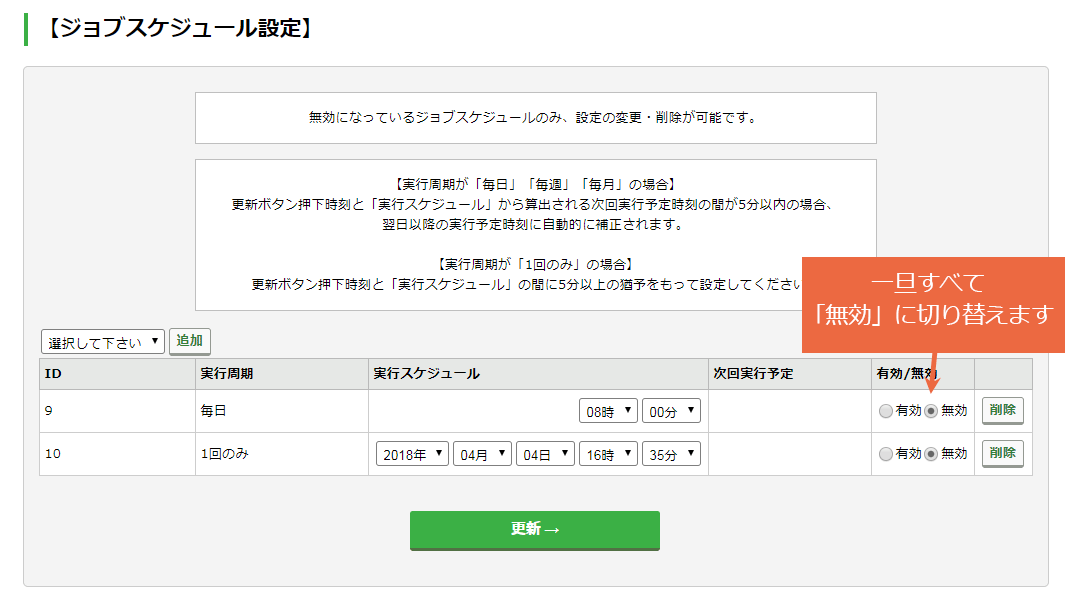This screenshot has height=601, width=1069.
Task: Click the ID cell showing 9
Action: [x=117, y=411]
